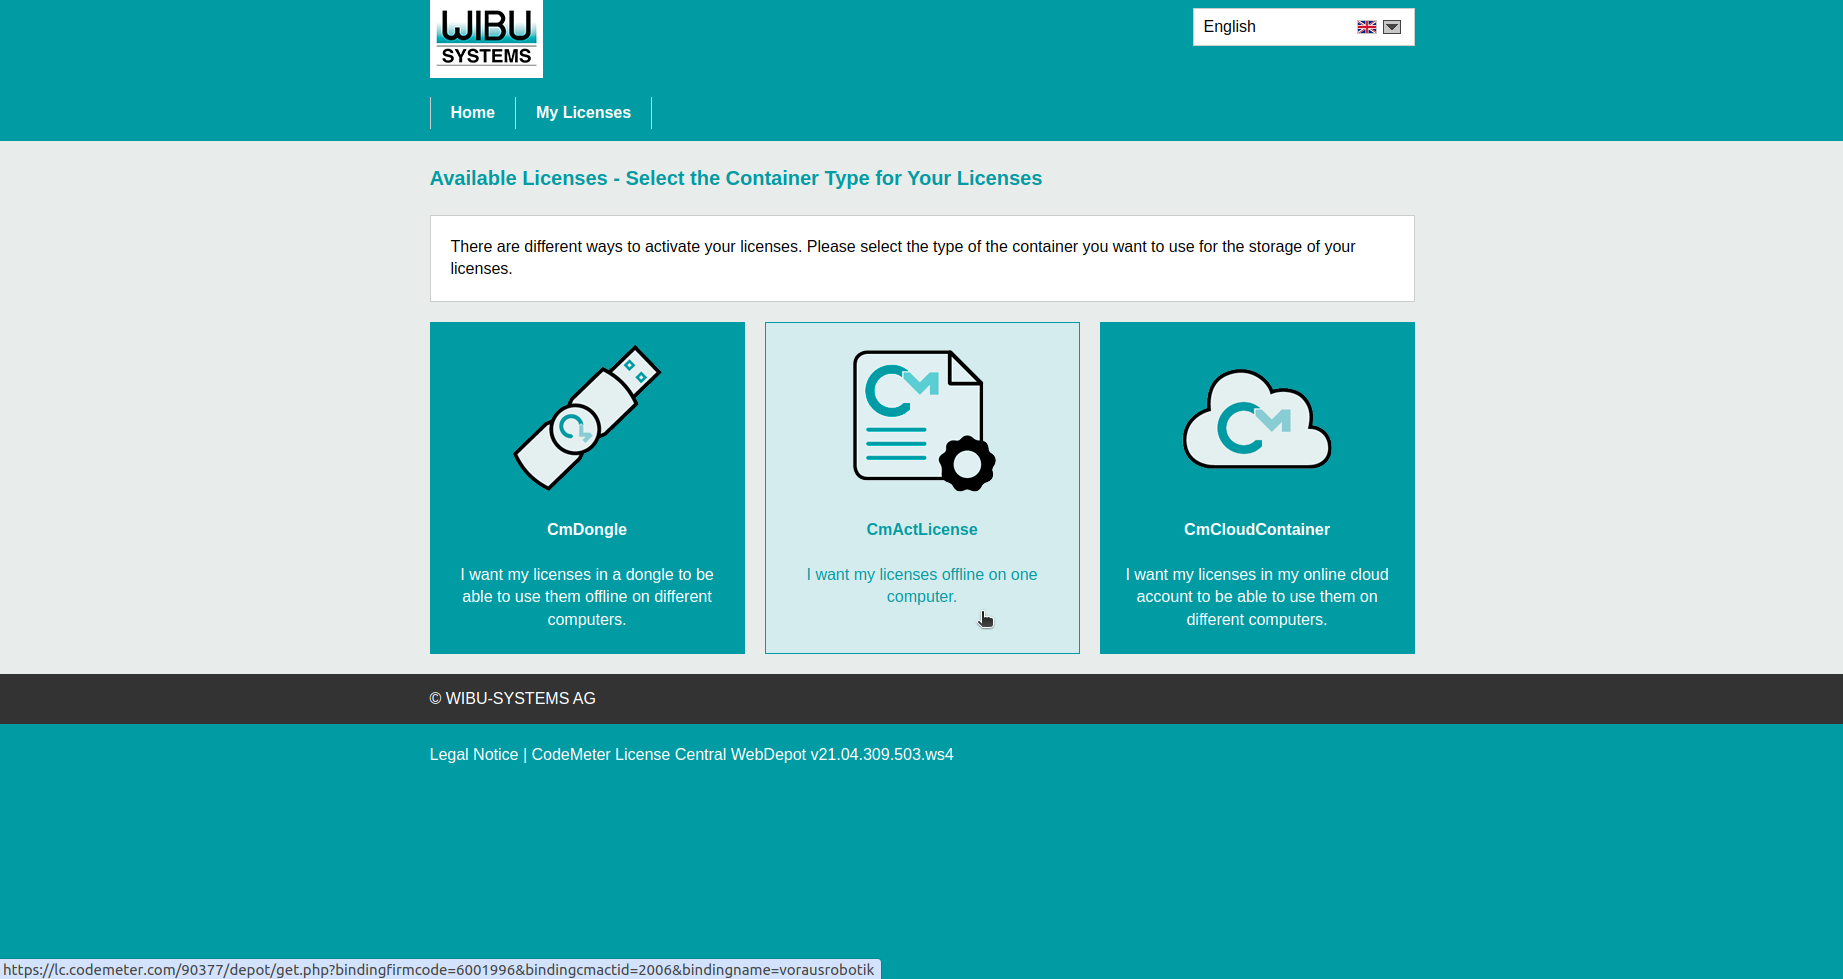1843x979 pixels.
Task: Click the UK flag in language selector
Action: [x=1366, y=27]
